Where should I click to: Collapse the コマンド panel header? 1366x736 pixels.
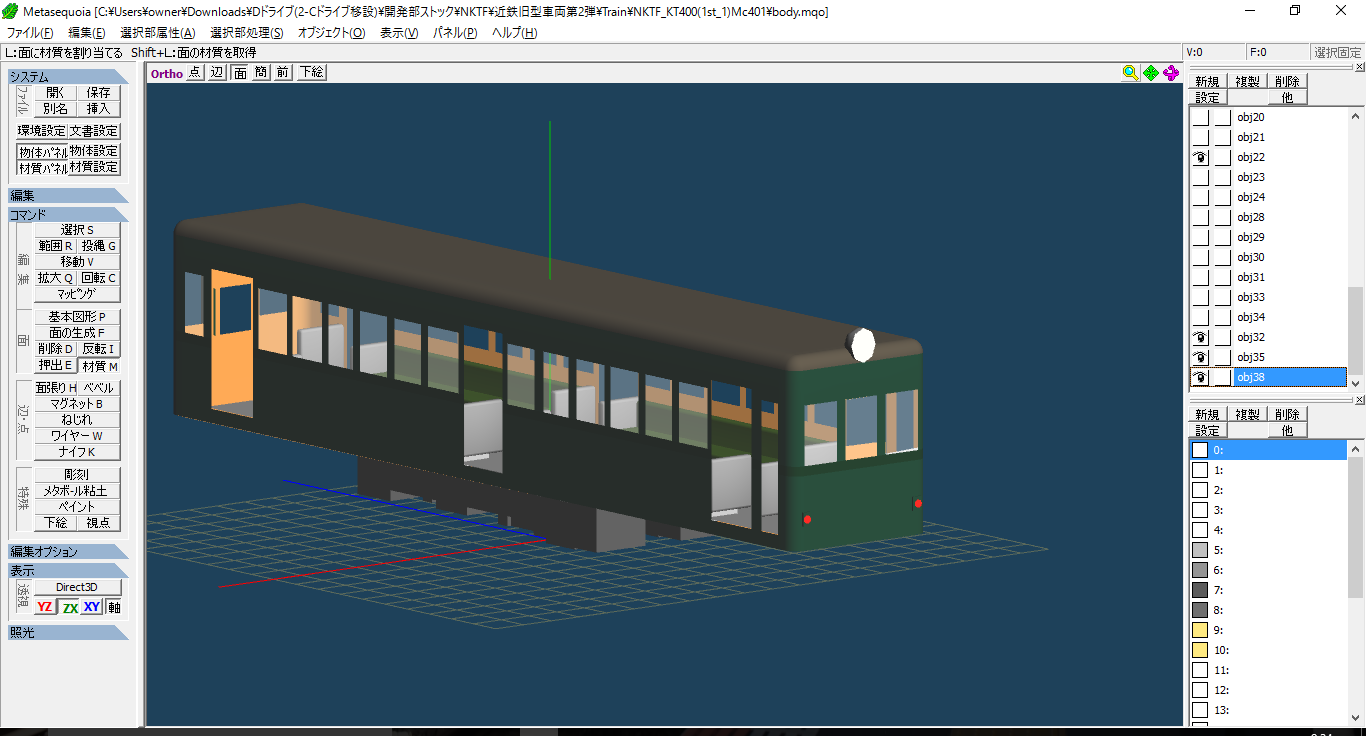tap(69, 215)
